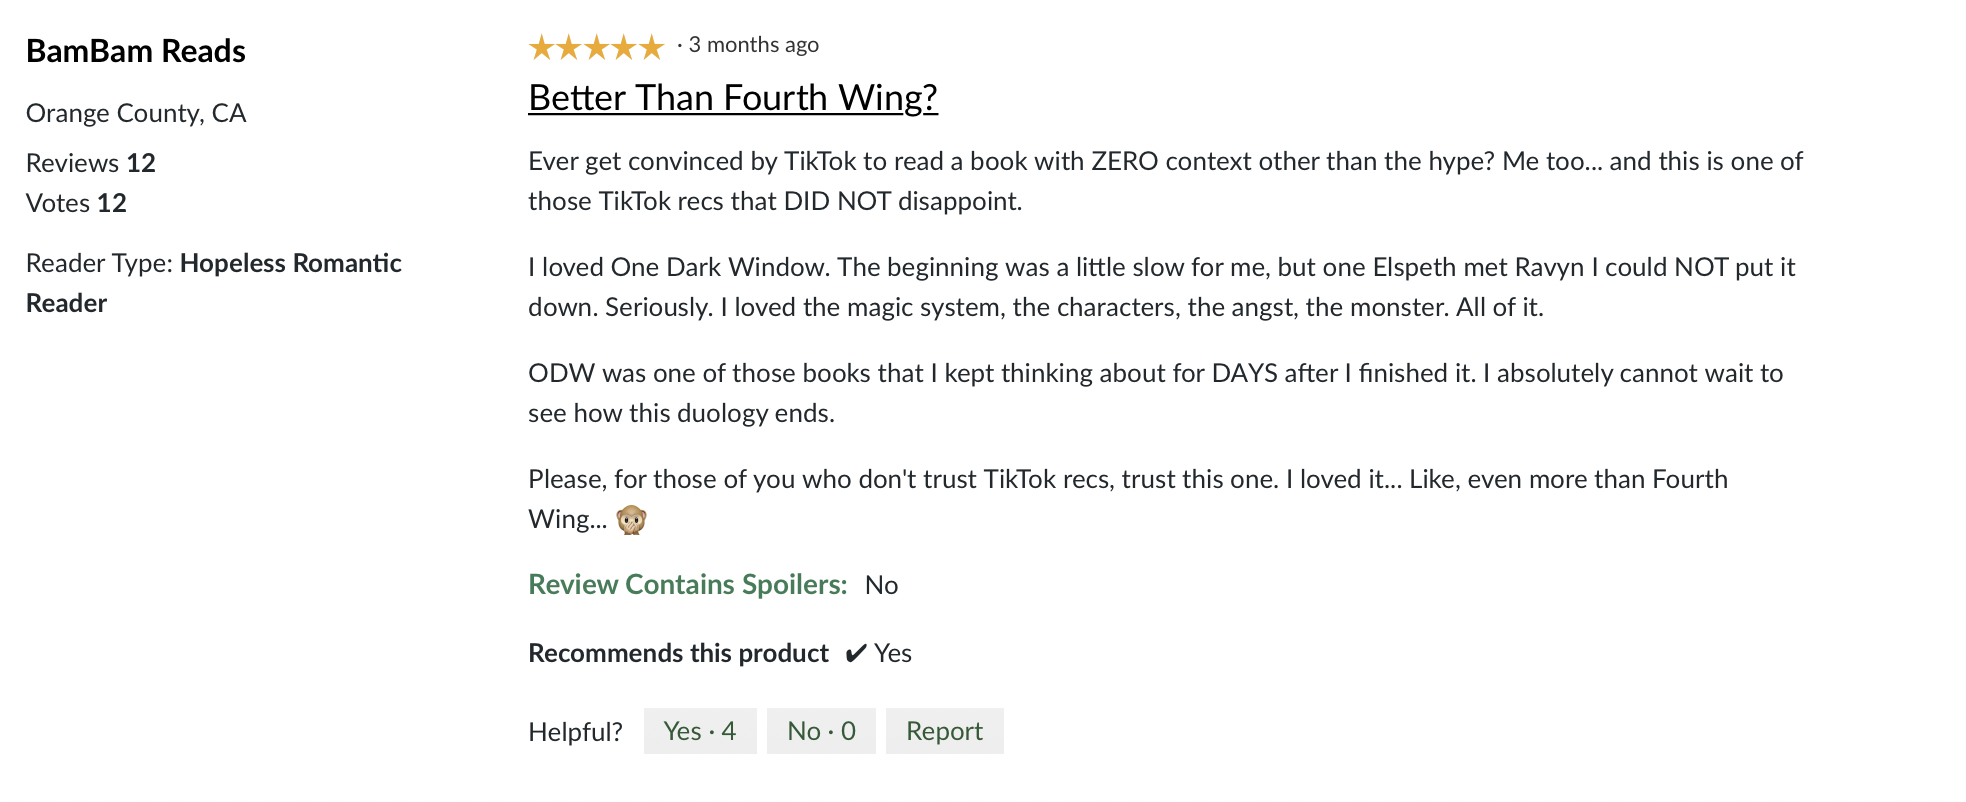Image resolution: width=1966 pixels, height=802 pixels.
Task: Click the five-star rating icon
Action: (x=596, y=46)
